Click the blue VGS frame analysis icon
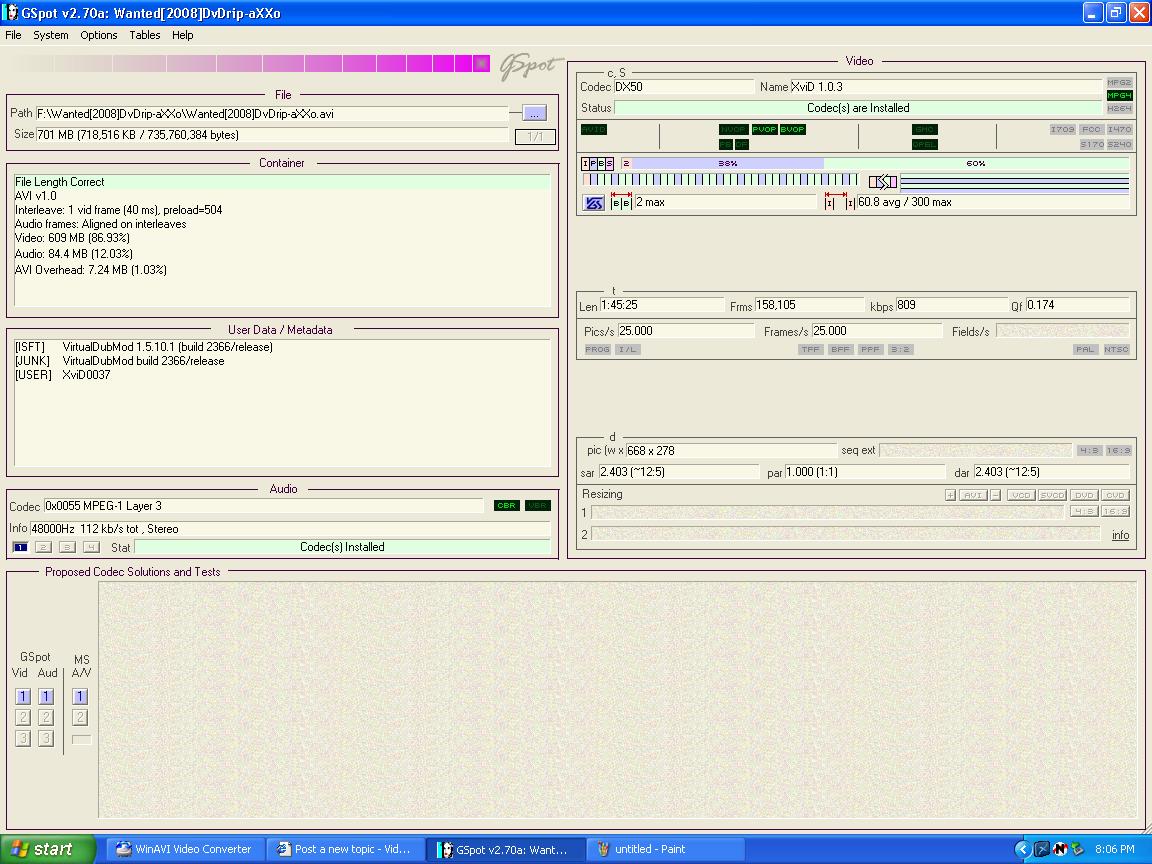The image size is (1152, 864). click(x=594, y=203)
